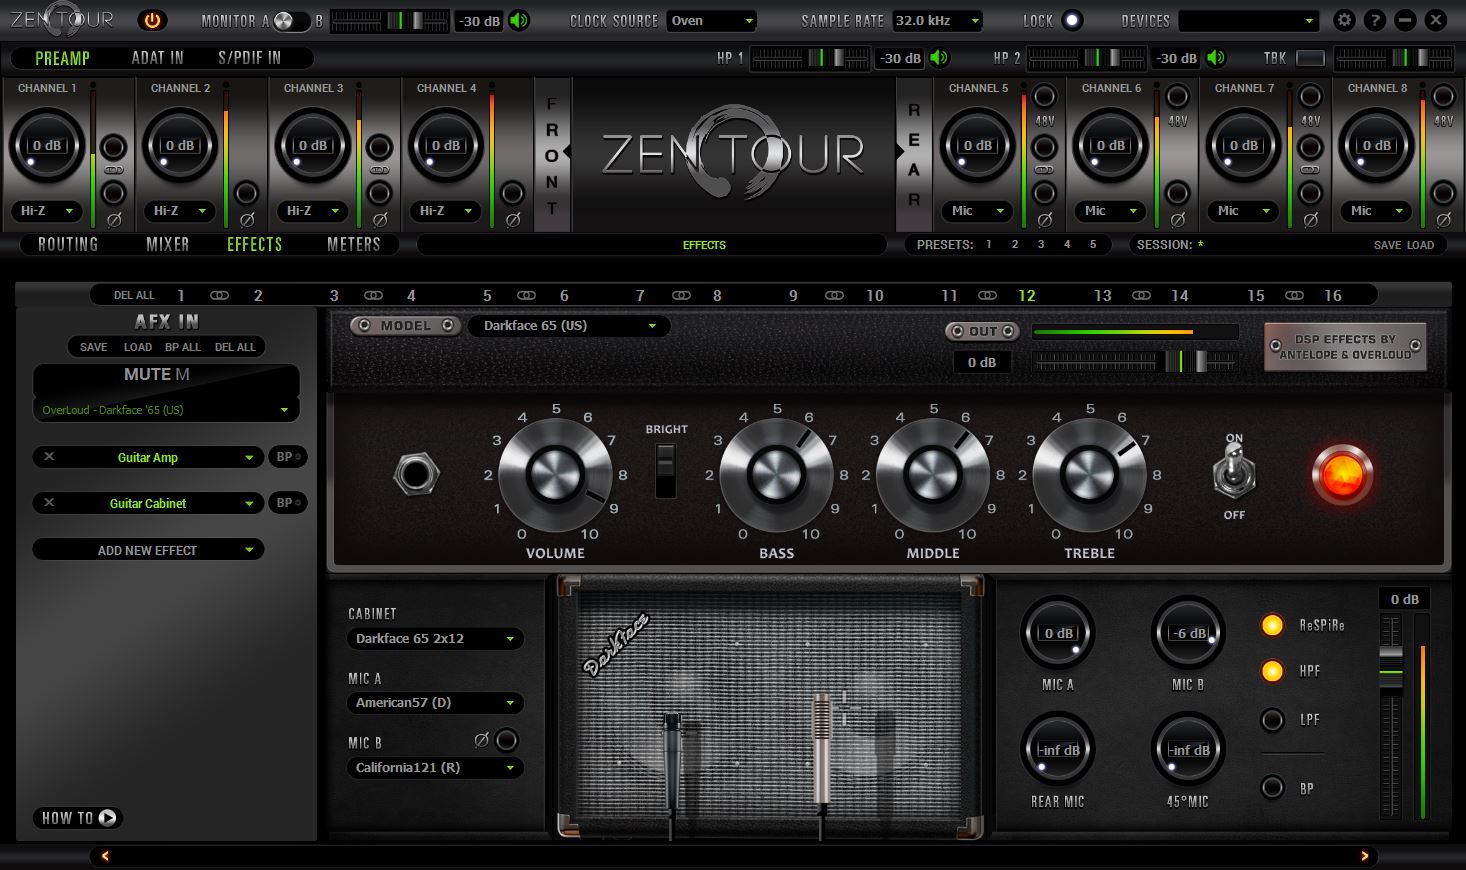Toggle the TBK talkback button
Screen dimensions: 1466x870
pos(1310,58)
